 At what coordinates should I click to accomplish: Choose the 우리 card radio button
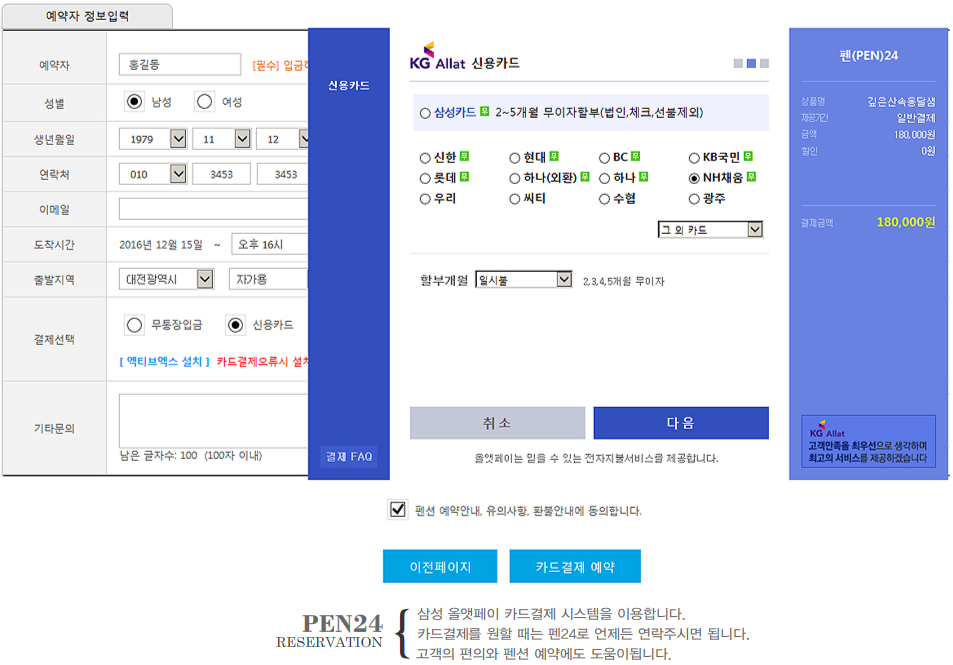[425, 199]
